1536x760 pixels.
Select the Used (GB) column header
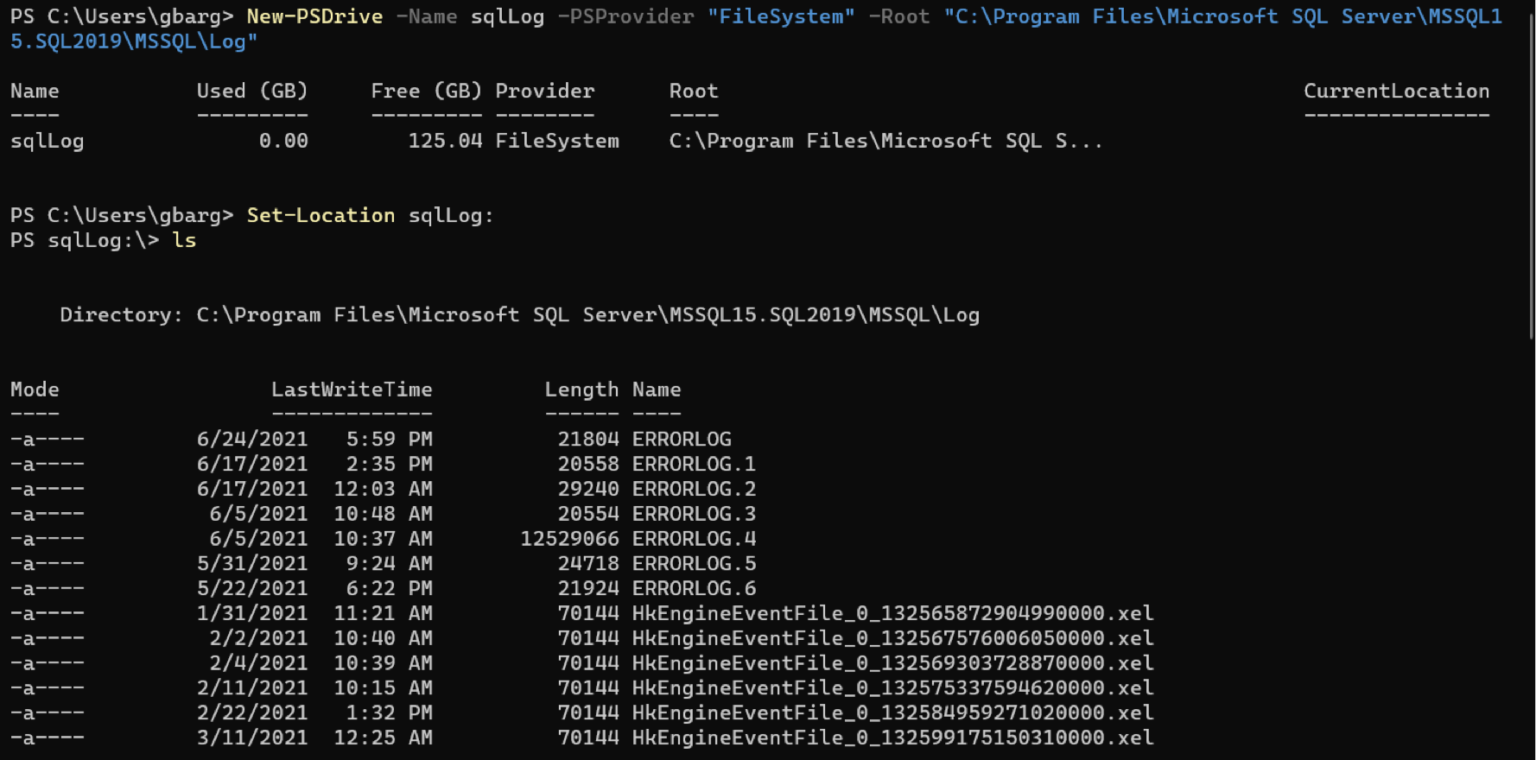click(252, 91)
